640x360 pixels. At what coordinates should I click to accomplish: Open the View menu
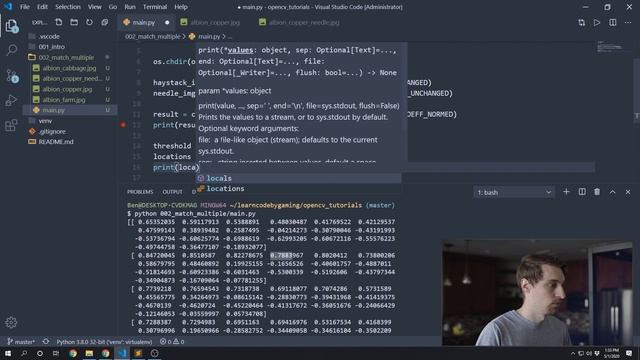pos(95,7)
